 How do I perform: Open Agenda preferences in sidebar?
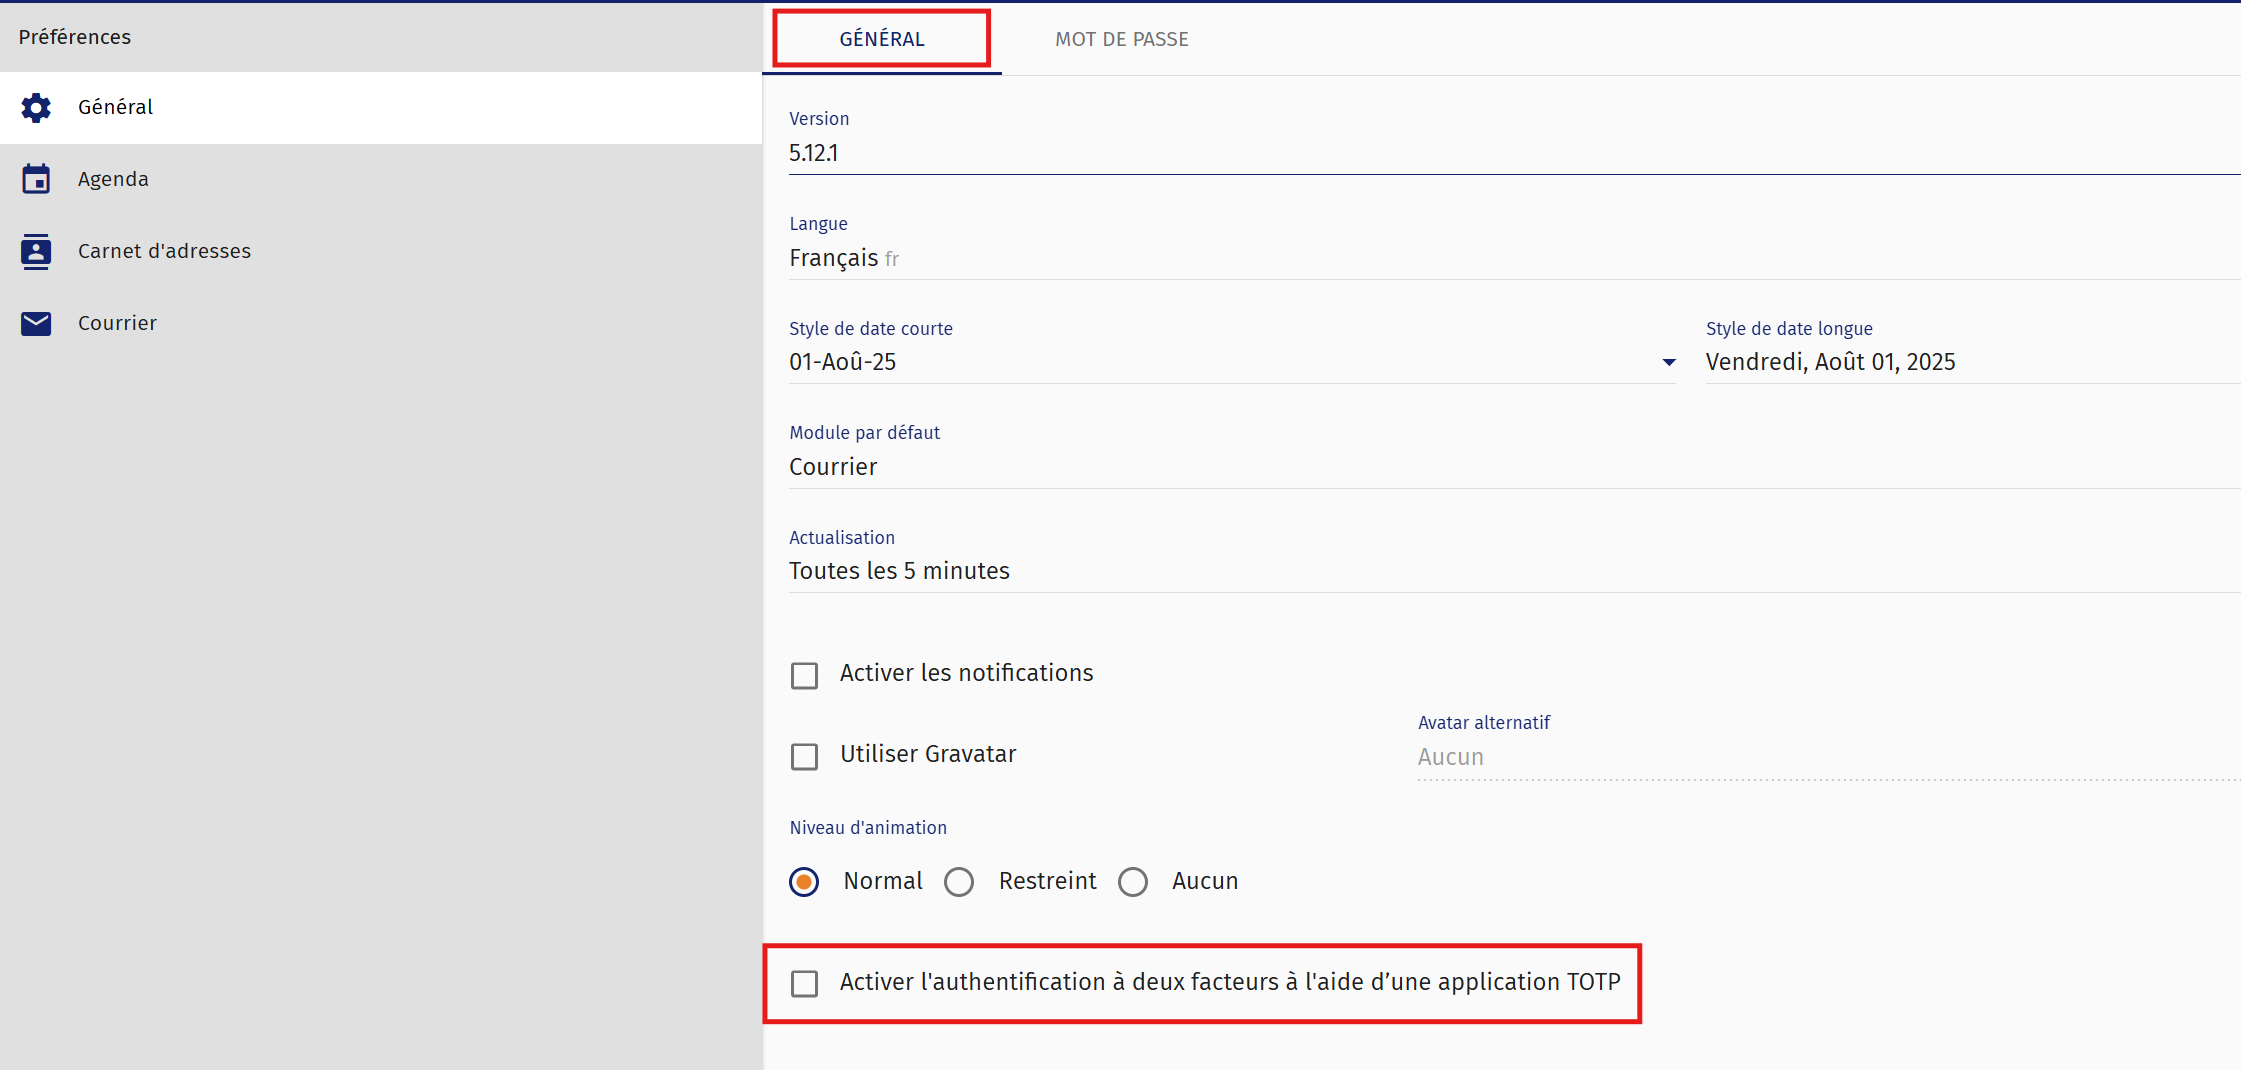113,179
